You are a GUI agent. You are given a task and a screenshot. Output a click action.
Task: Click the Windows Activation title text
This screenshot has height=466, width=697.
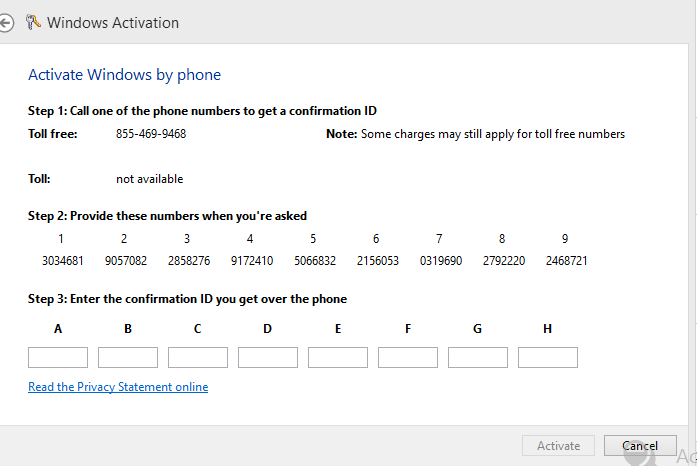pyautogui.click(x=113, y=22)
